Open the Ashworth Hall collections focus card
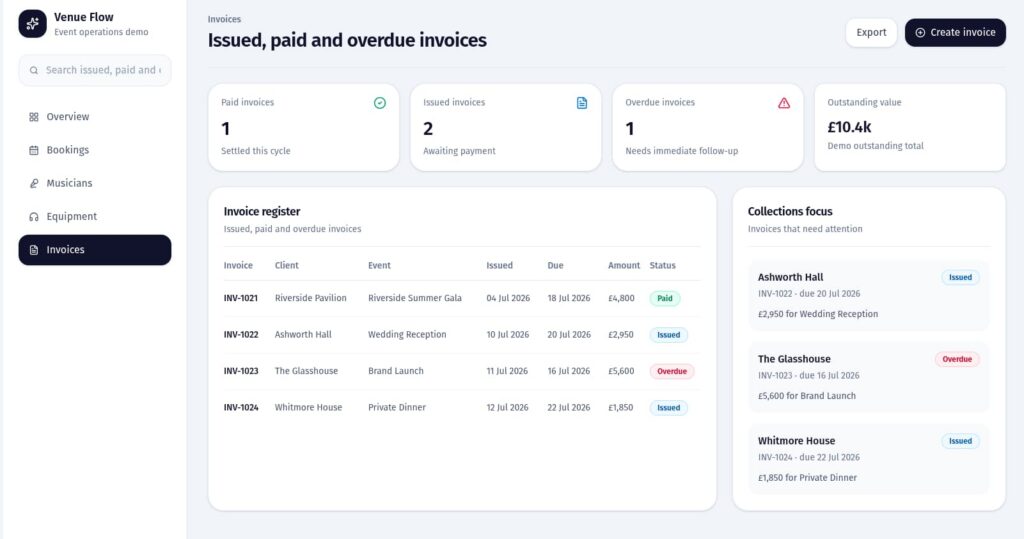 tap(868, 295)
